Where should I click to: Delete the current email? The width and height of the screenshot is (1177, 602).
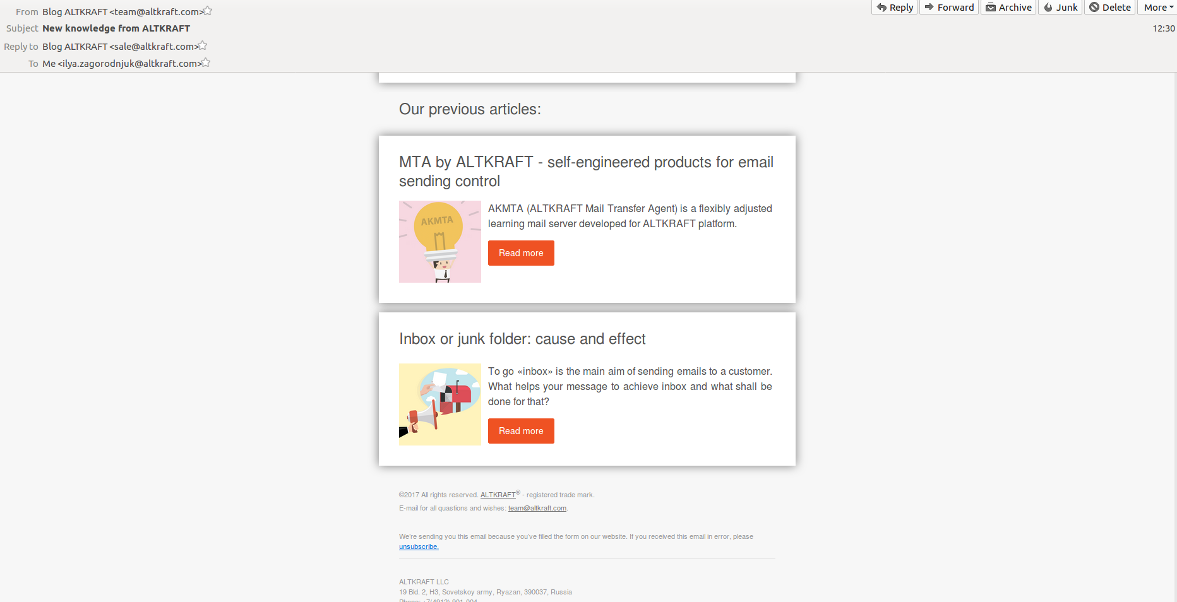[1109, 8]
